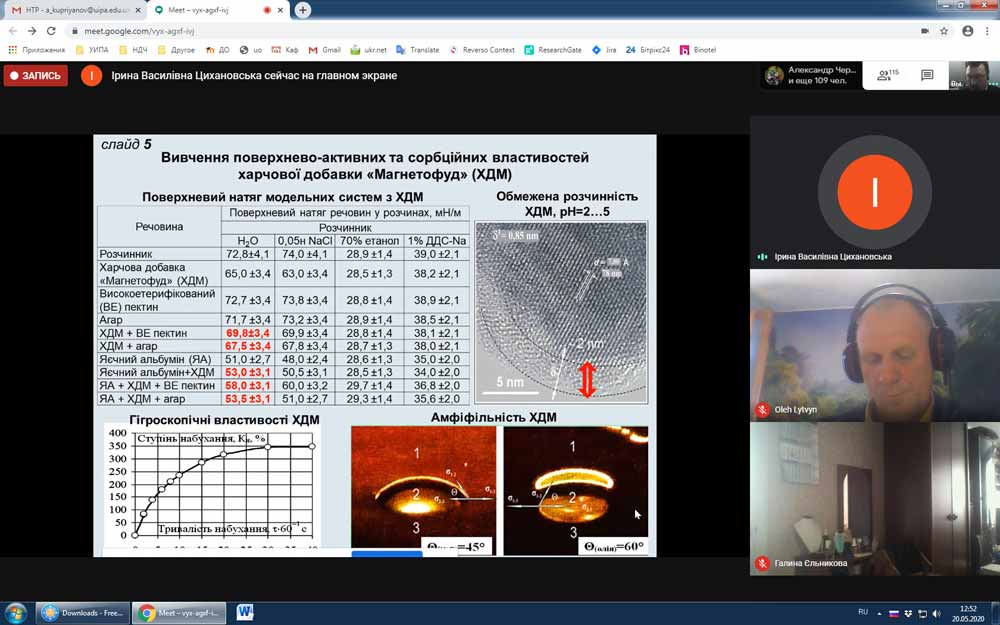1000x625 pixels.
Task: Open the Translate bookmark
Action: click(417, 49)
